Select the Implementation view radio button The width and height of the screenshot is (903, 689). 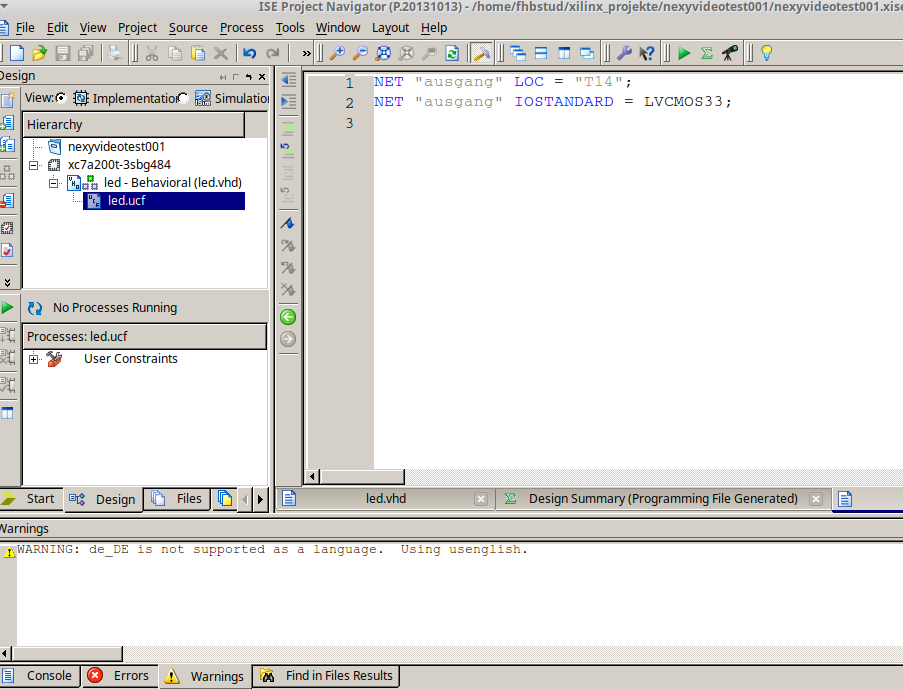[61, 98]
